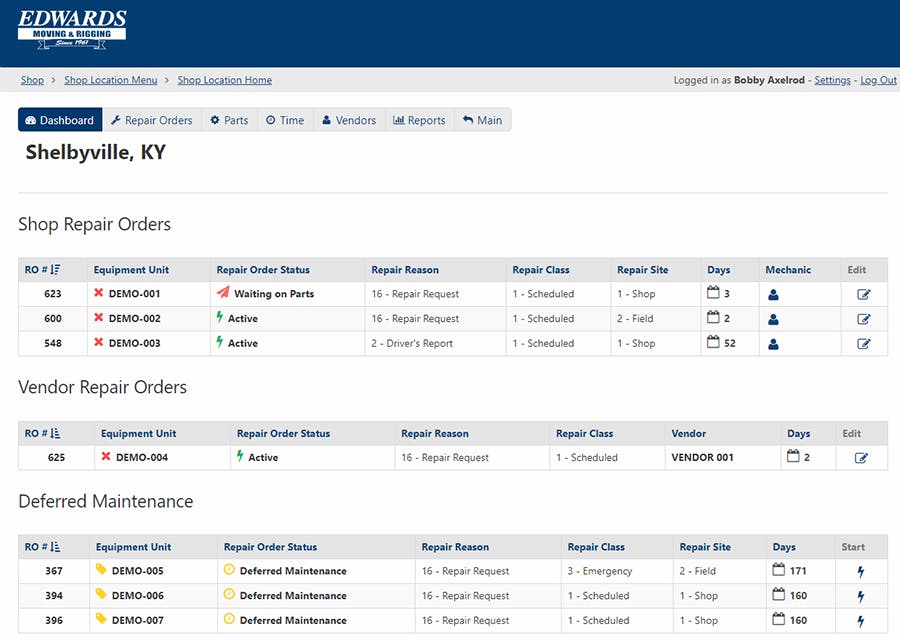This screenshot has width=900, height=640.
Task: Go to Shop Location Home breadcrumb
Action: (224, 80)
